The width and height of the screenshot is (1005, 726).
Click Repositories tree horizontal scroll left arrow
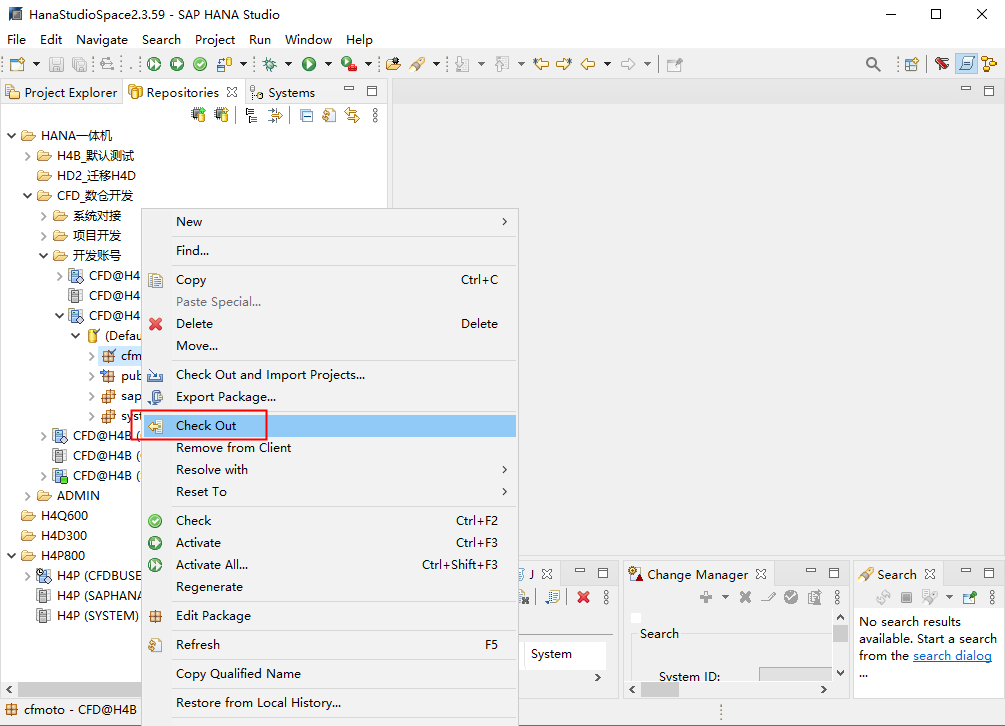click(x=9, y=689)
